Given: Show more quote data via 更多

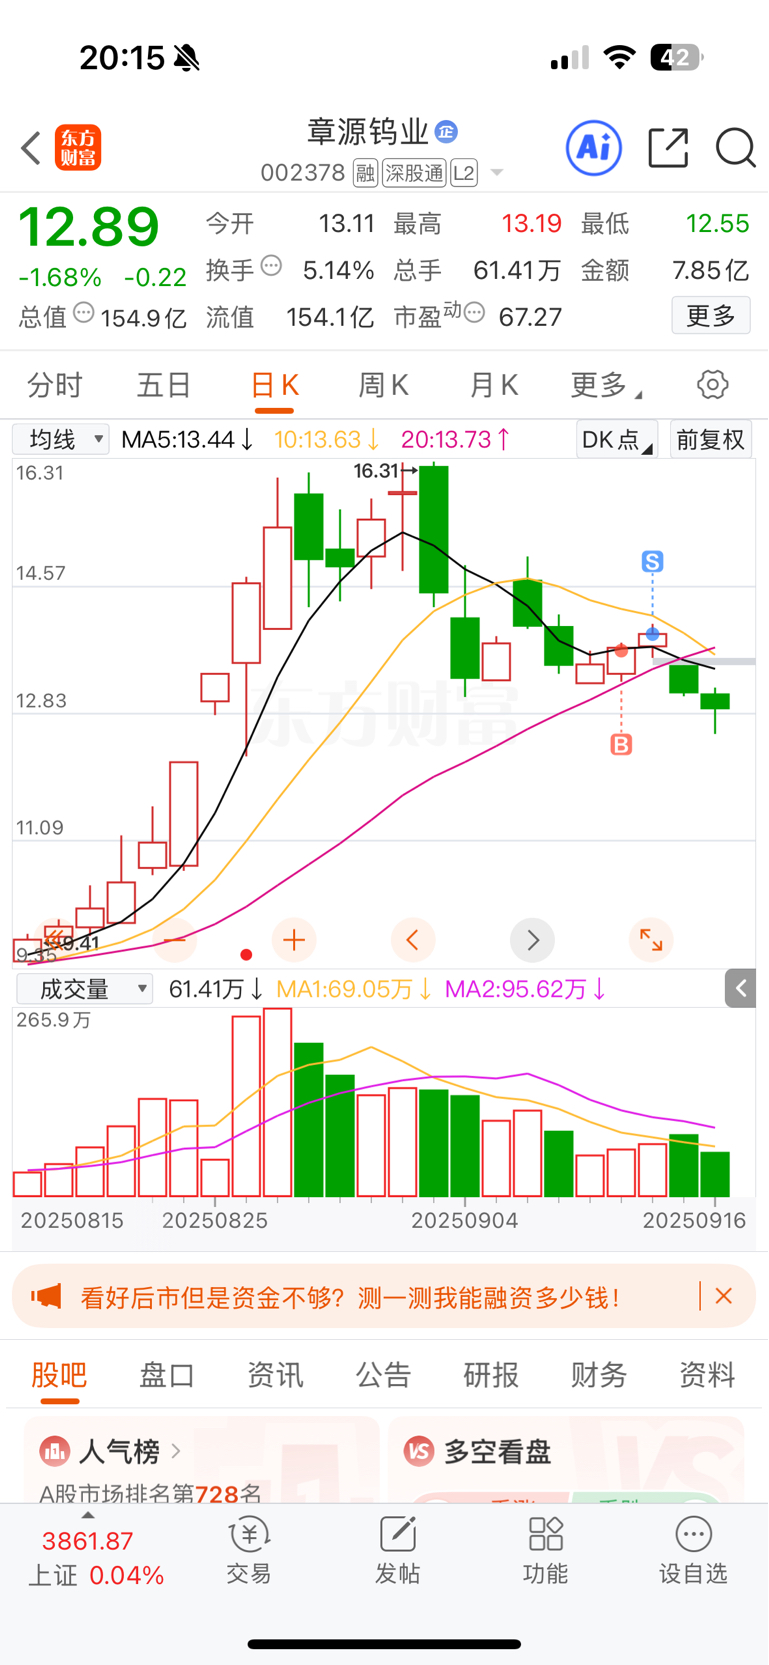Looking at the screenshot, I should click(x=711, y=316).
